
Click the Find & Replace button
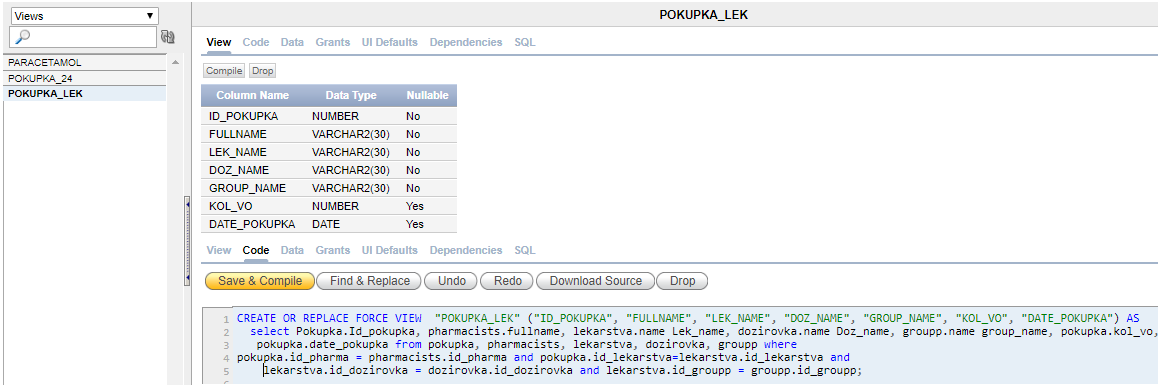(x=370, y=281)
